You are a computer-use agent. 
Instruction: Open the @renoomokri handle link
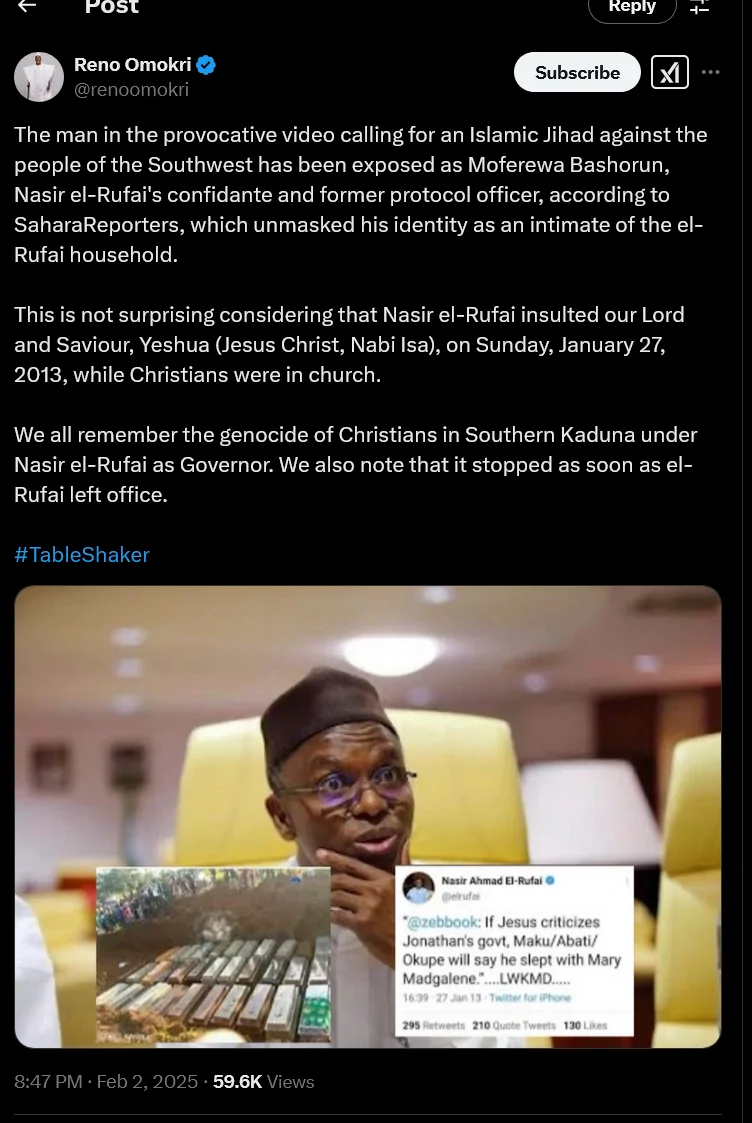click(131, 90)
